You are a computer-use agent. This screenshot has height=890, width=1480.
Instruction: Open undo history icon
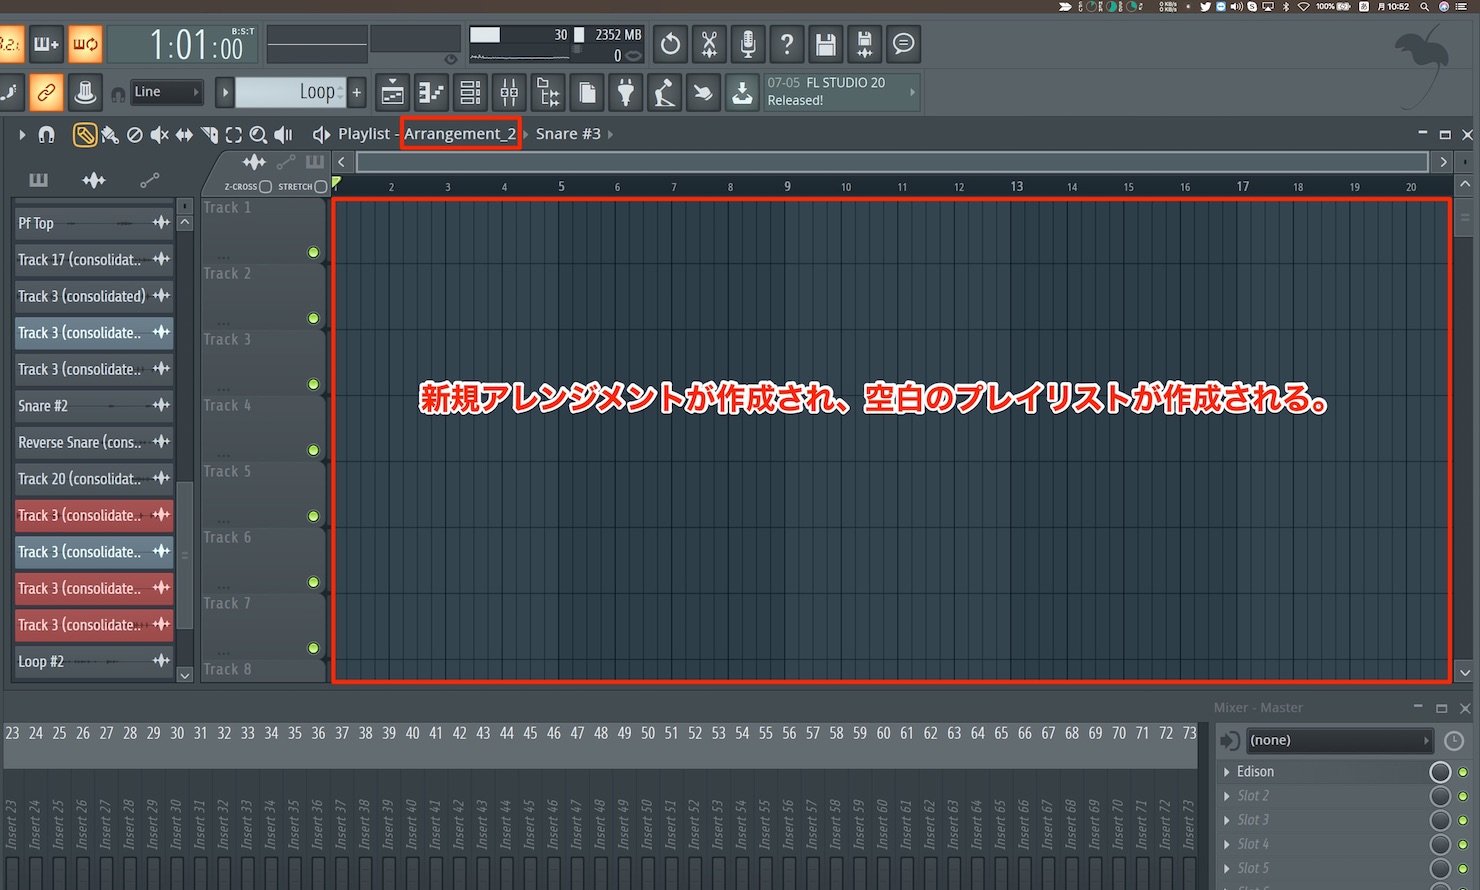click(x=670, y=44)
